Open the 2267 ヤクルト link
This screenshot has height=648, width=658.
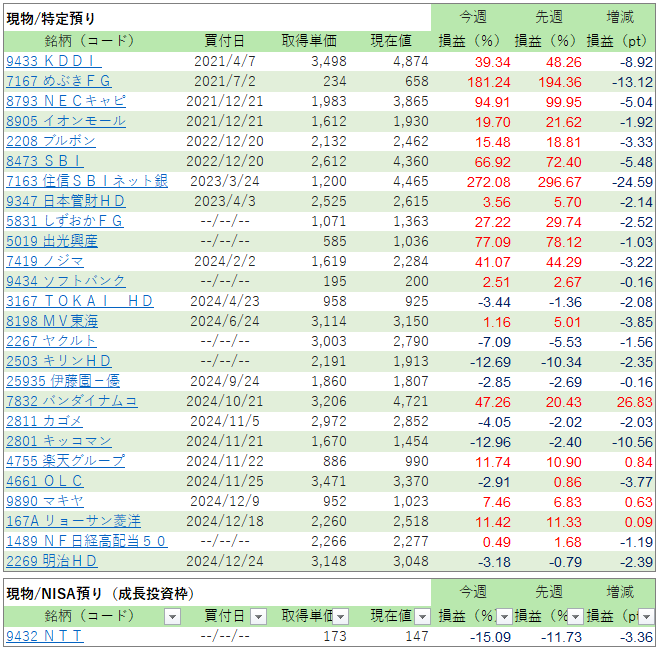(x=51, y=341)
